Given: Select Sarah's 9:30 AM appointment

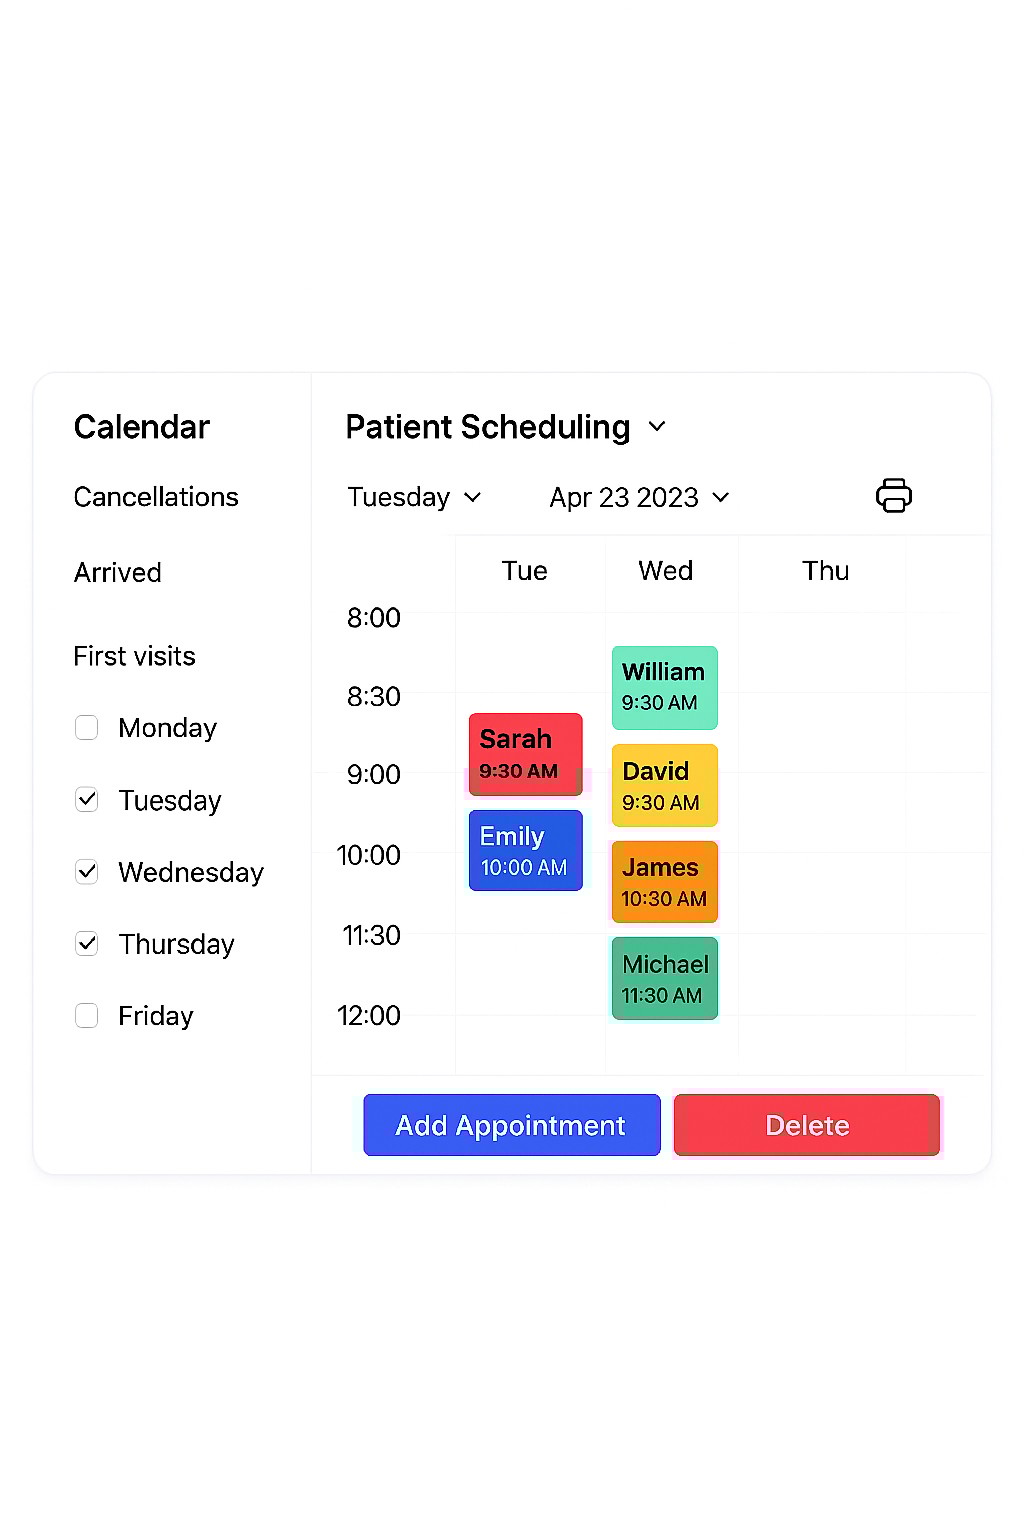Looking at the screenshot, I should (x=525, y=753).
